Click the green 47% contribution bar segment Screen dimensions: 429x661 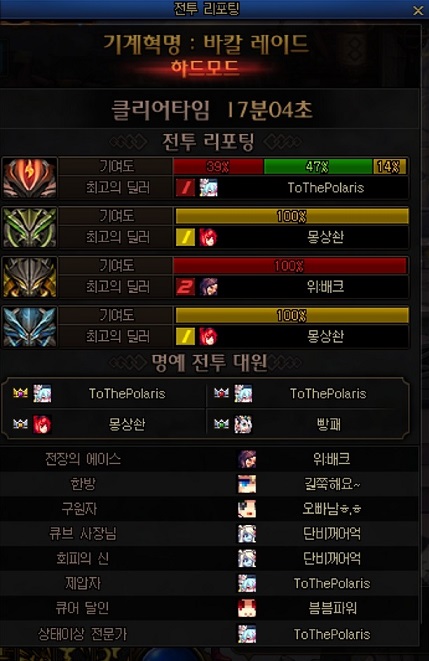[318, 167]
